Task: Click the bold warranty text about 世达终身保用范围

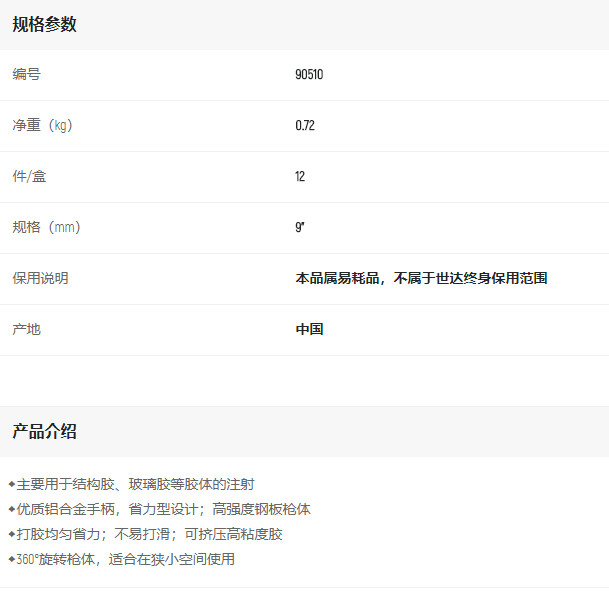Action: click(x=421, y=279)
